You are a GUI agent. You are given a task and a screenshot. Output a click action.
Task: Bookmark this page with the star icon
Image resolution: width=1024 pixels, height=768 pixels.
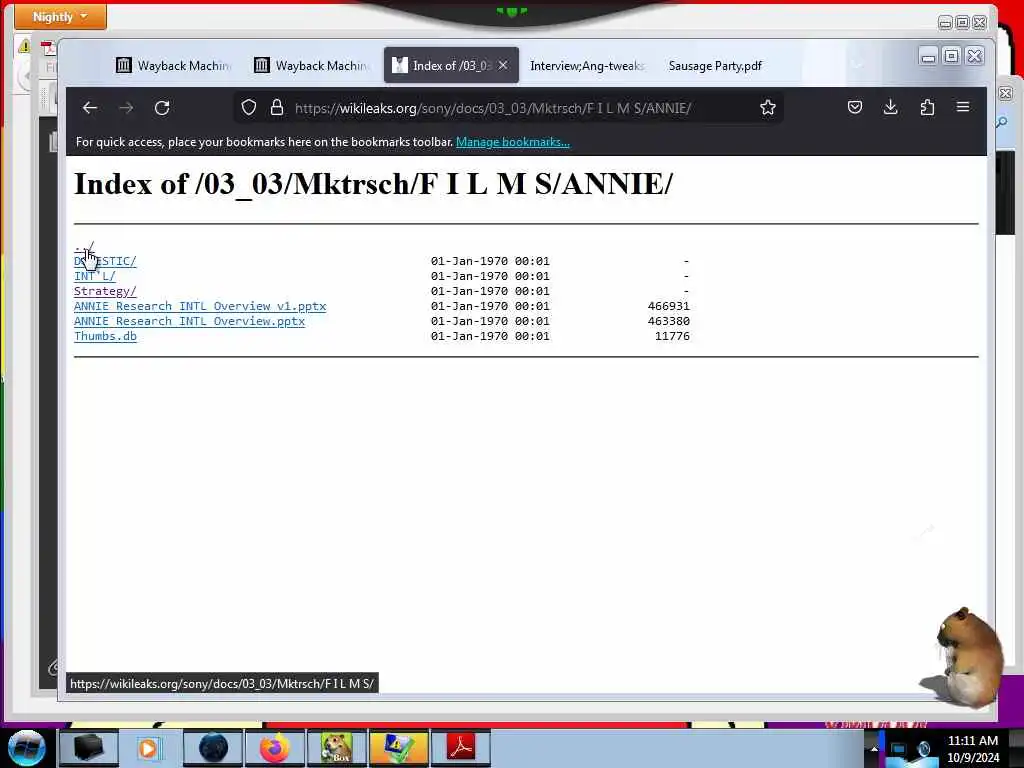tap(767, 107)
